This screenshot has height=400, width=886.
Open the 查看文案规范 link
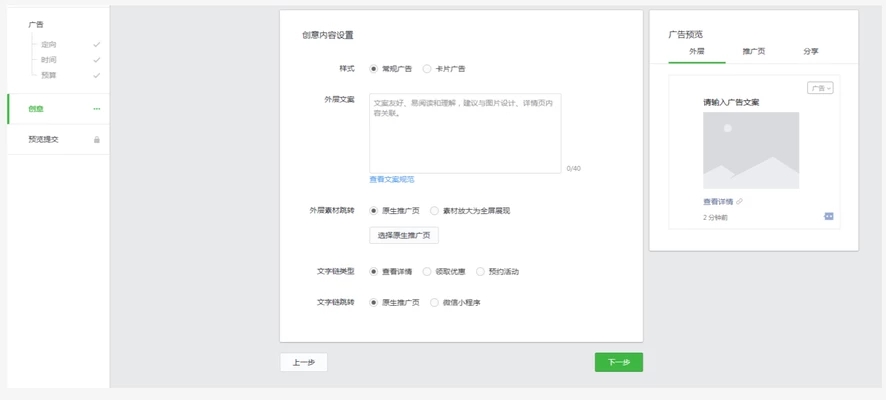[x=392, y=180]
